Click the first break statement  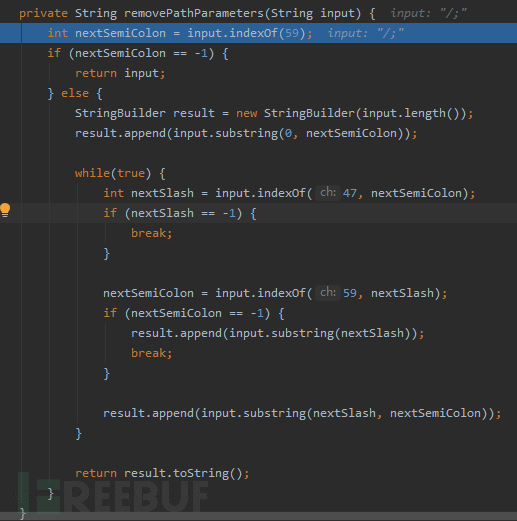pos(151,233)
